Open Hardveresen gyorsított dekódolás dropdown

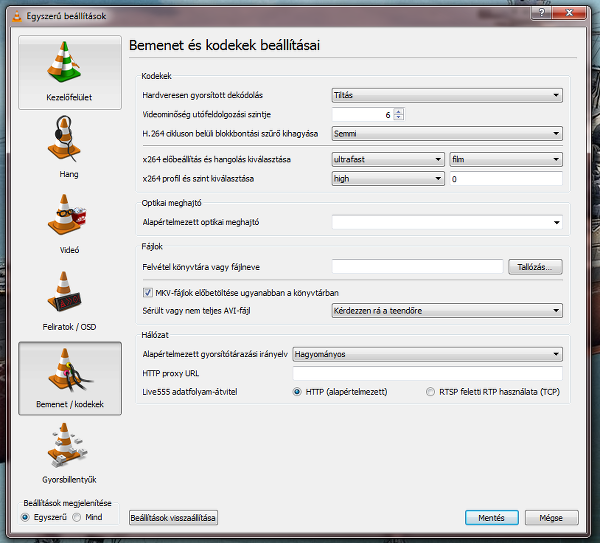pyautogui.click(x=447, y=95)
